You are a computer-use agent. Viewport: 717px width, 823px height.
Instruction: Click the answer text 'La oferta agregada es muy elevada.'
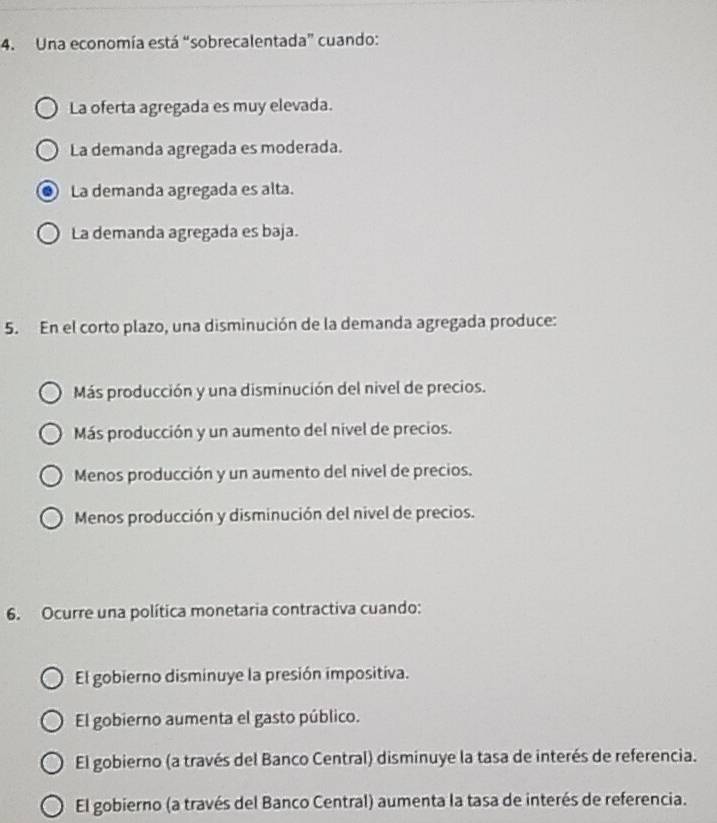click(201, 104)
